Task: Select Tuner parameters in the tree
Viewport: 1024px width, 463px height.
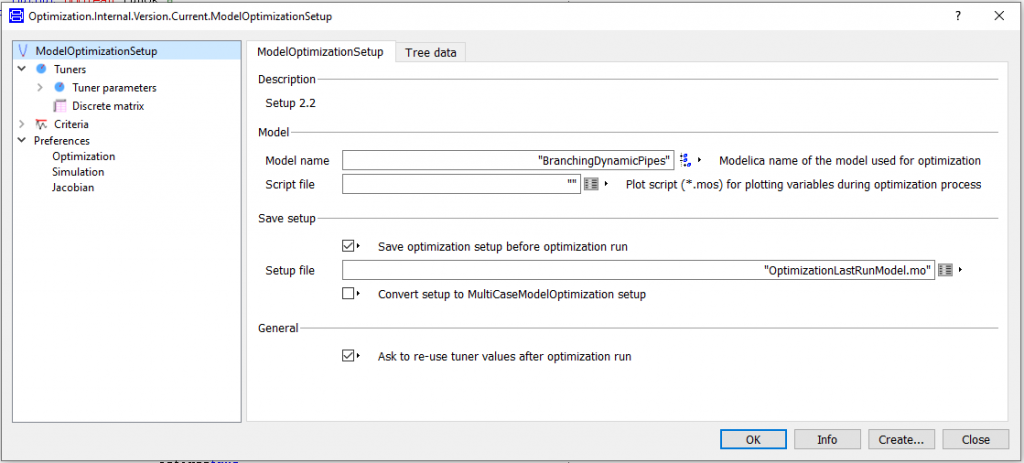Action: point(114,88)
